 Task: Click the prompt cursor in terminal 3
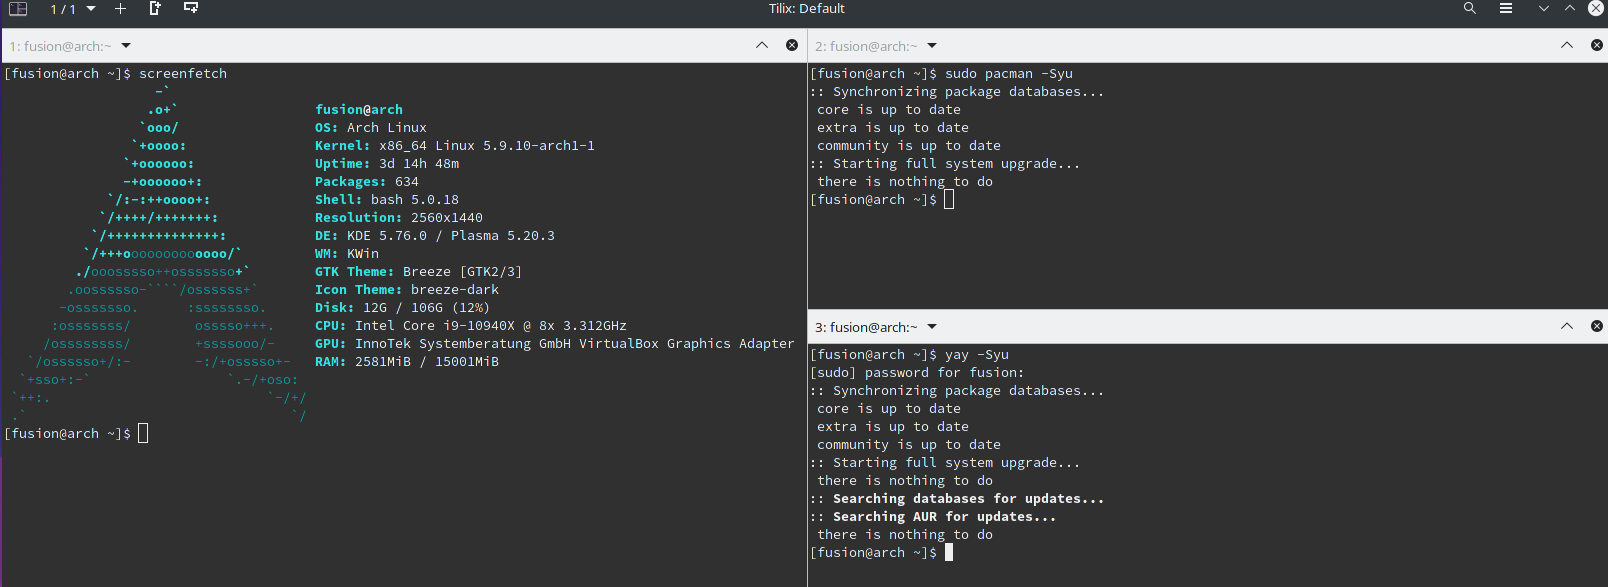(x=949, y=552)
